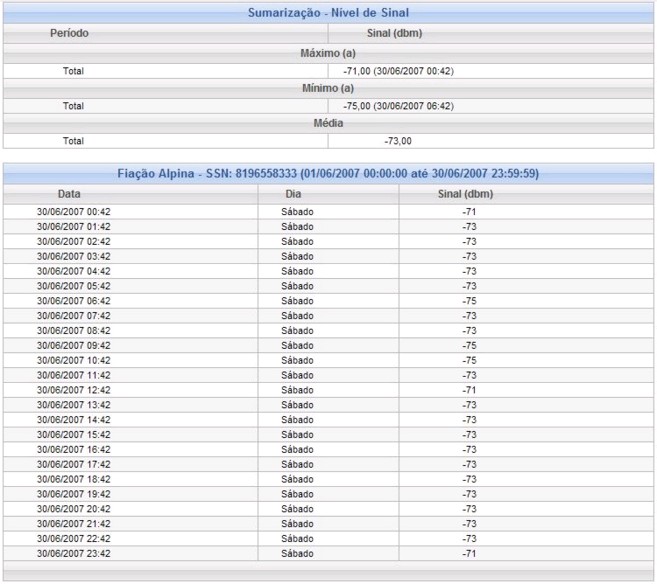
Task: Select the 30/06/2007 23:42 date cell
Action: click(x=74, y=553)
